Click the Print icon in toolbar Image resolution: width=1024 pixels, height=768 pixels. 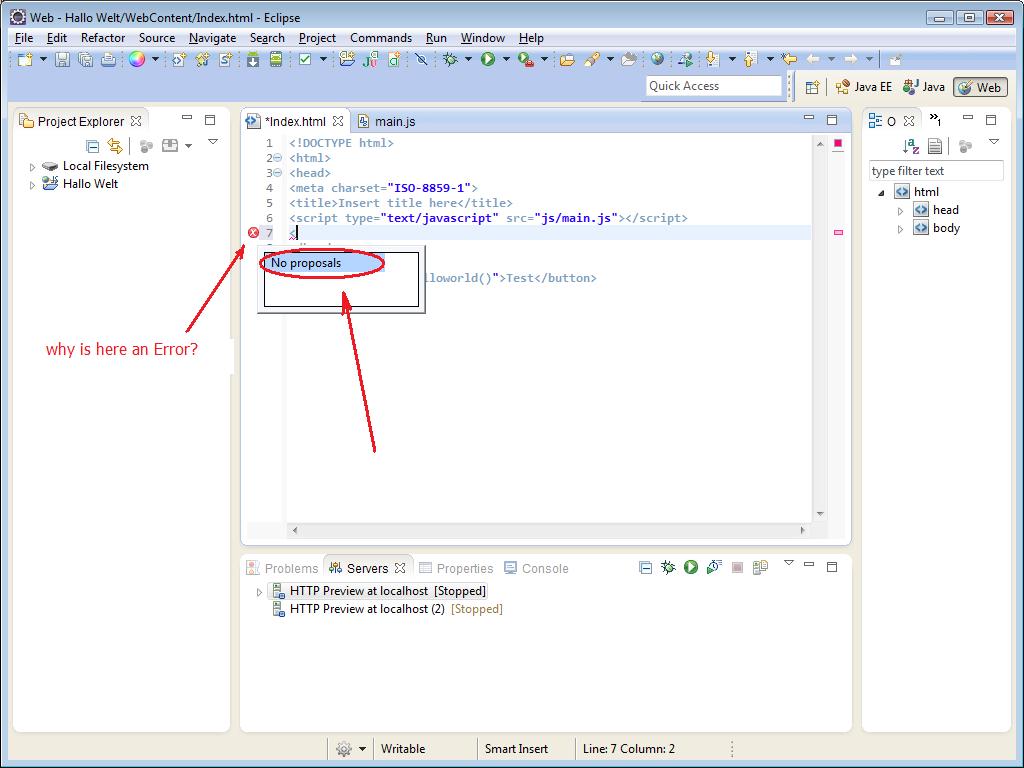[x=108, y=59]
